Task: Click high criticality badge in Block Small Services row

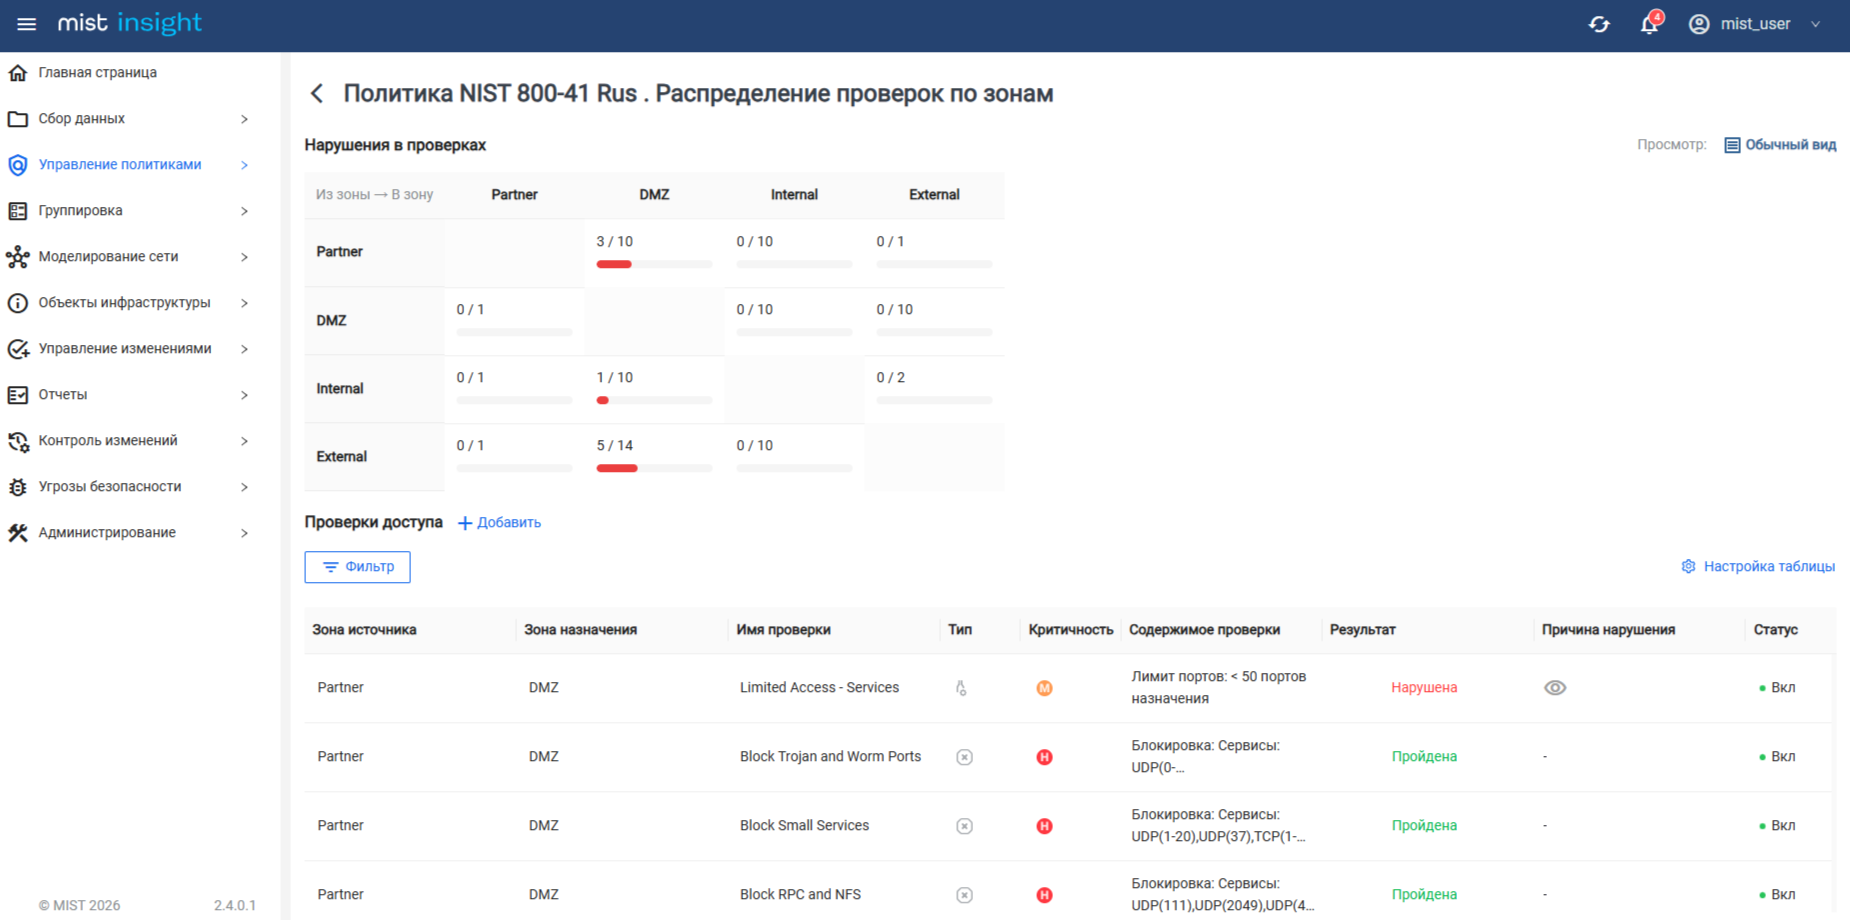Action: pyautogui.click(x=1044, y=826)
